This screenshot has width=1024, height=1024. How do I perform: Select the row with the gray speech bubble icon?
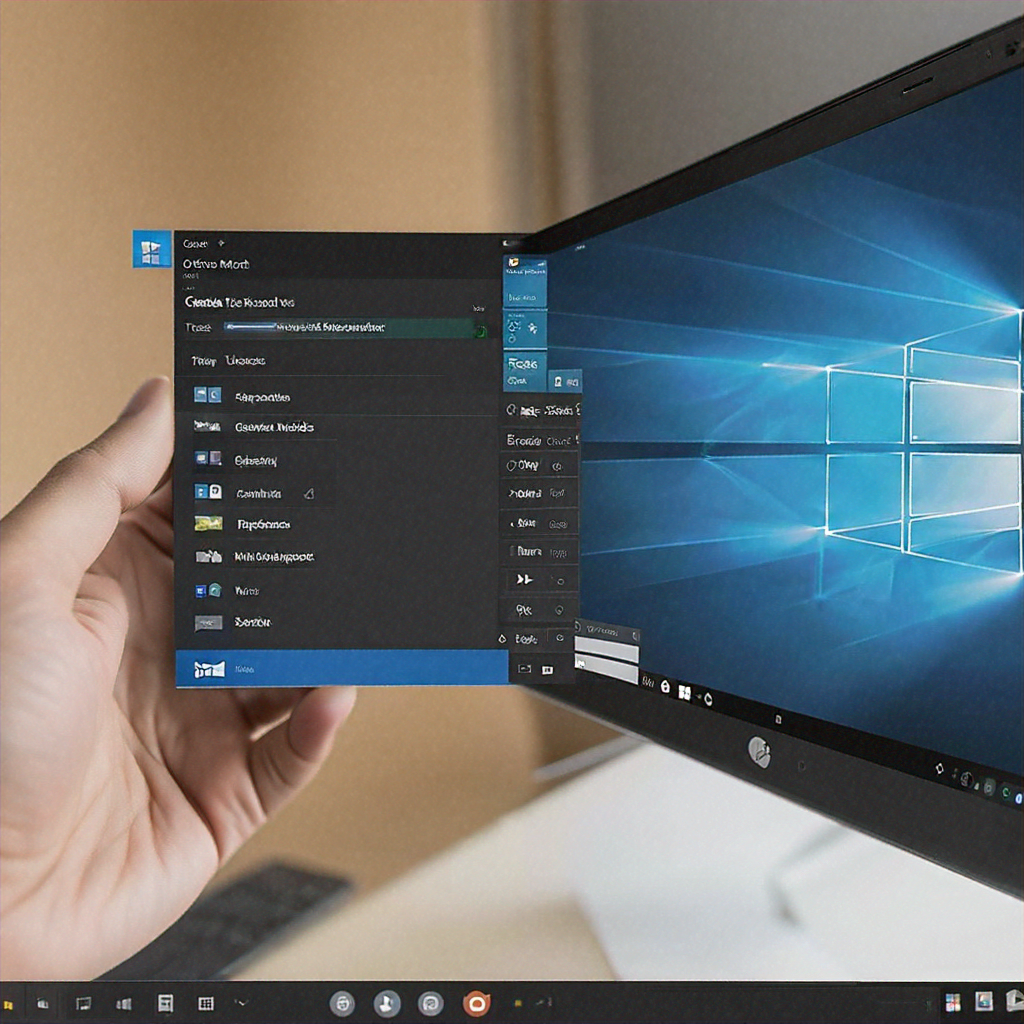[x=336, y=622]
